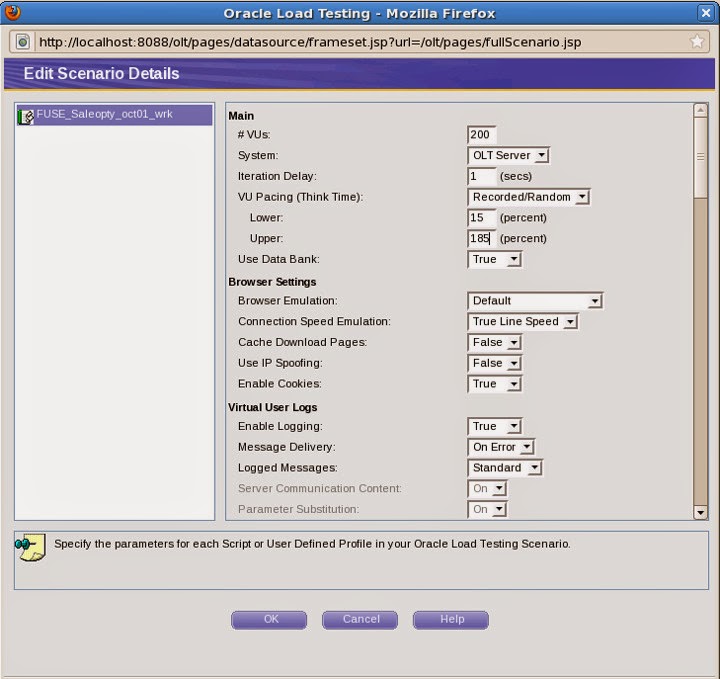
Task: Click the settings panel scrollbar thumb
Action: [x=701, y=158]
